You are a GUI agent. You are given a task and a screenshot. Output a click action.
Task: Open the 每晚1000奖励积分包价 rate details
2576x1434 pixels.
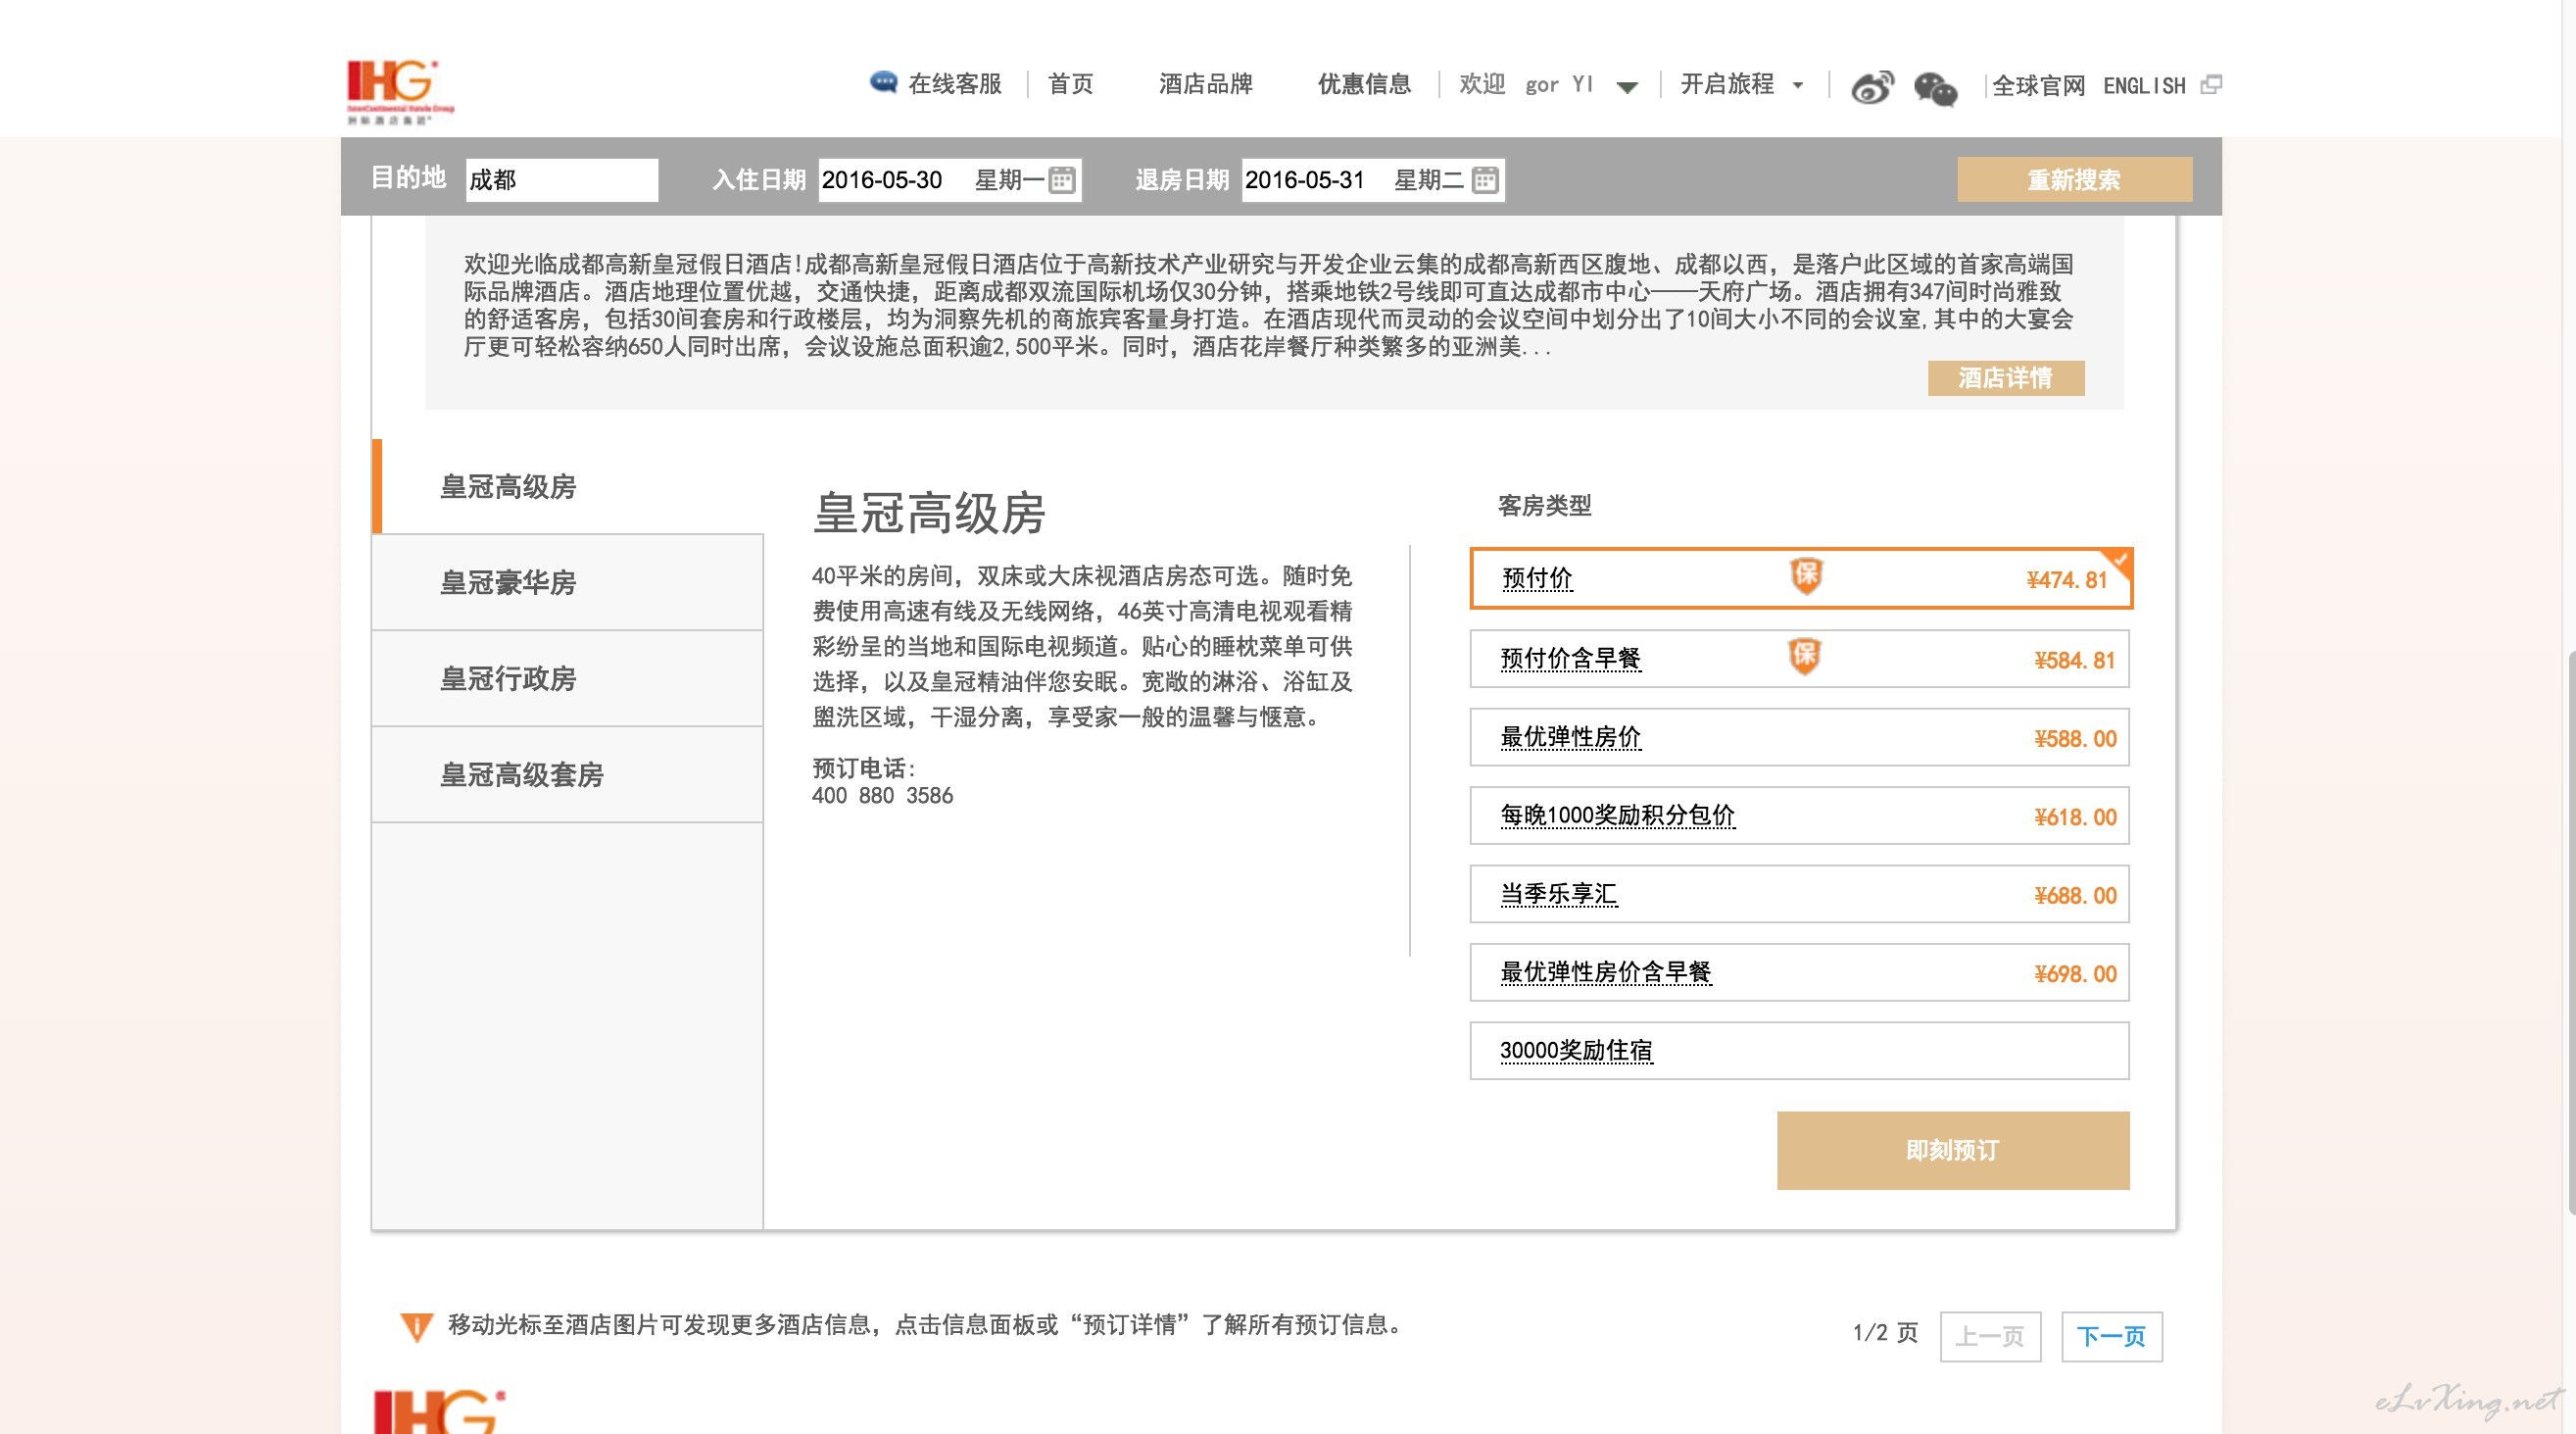tap(1617, 816)
